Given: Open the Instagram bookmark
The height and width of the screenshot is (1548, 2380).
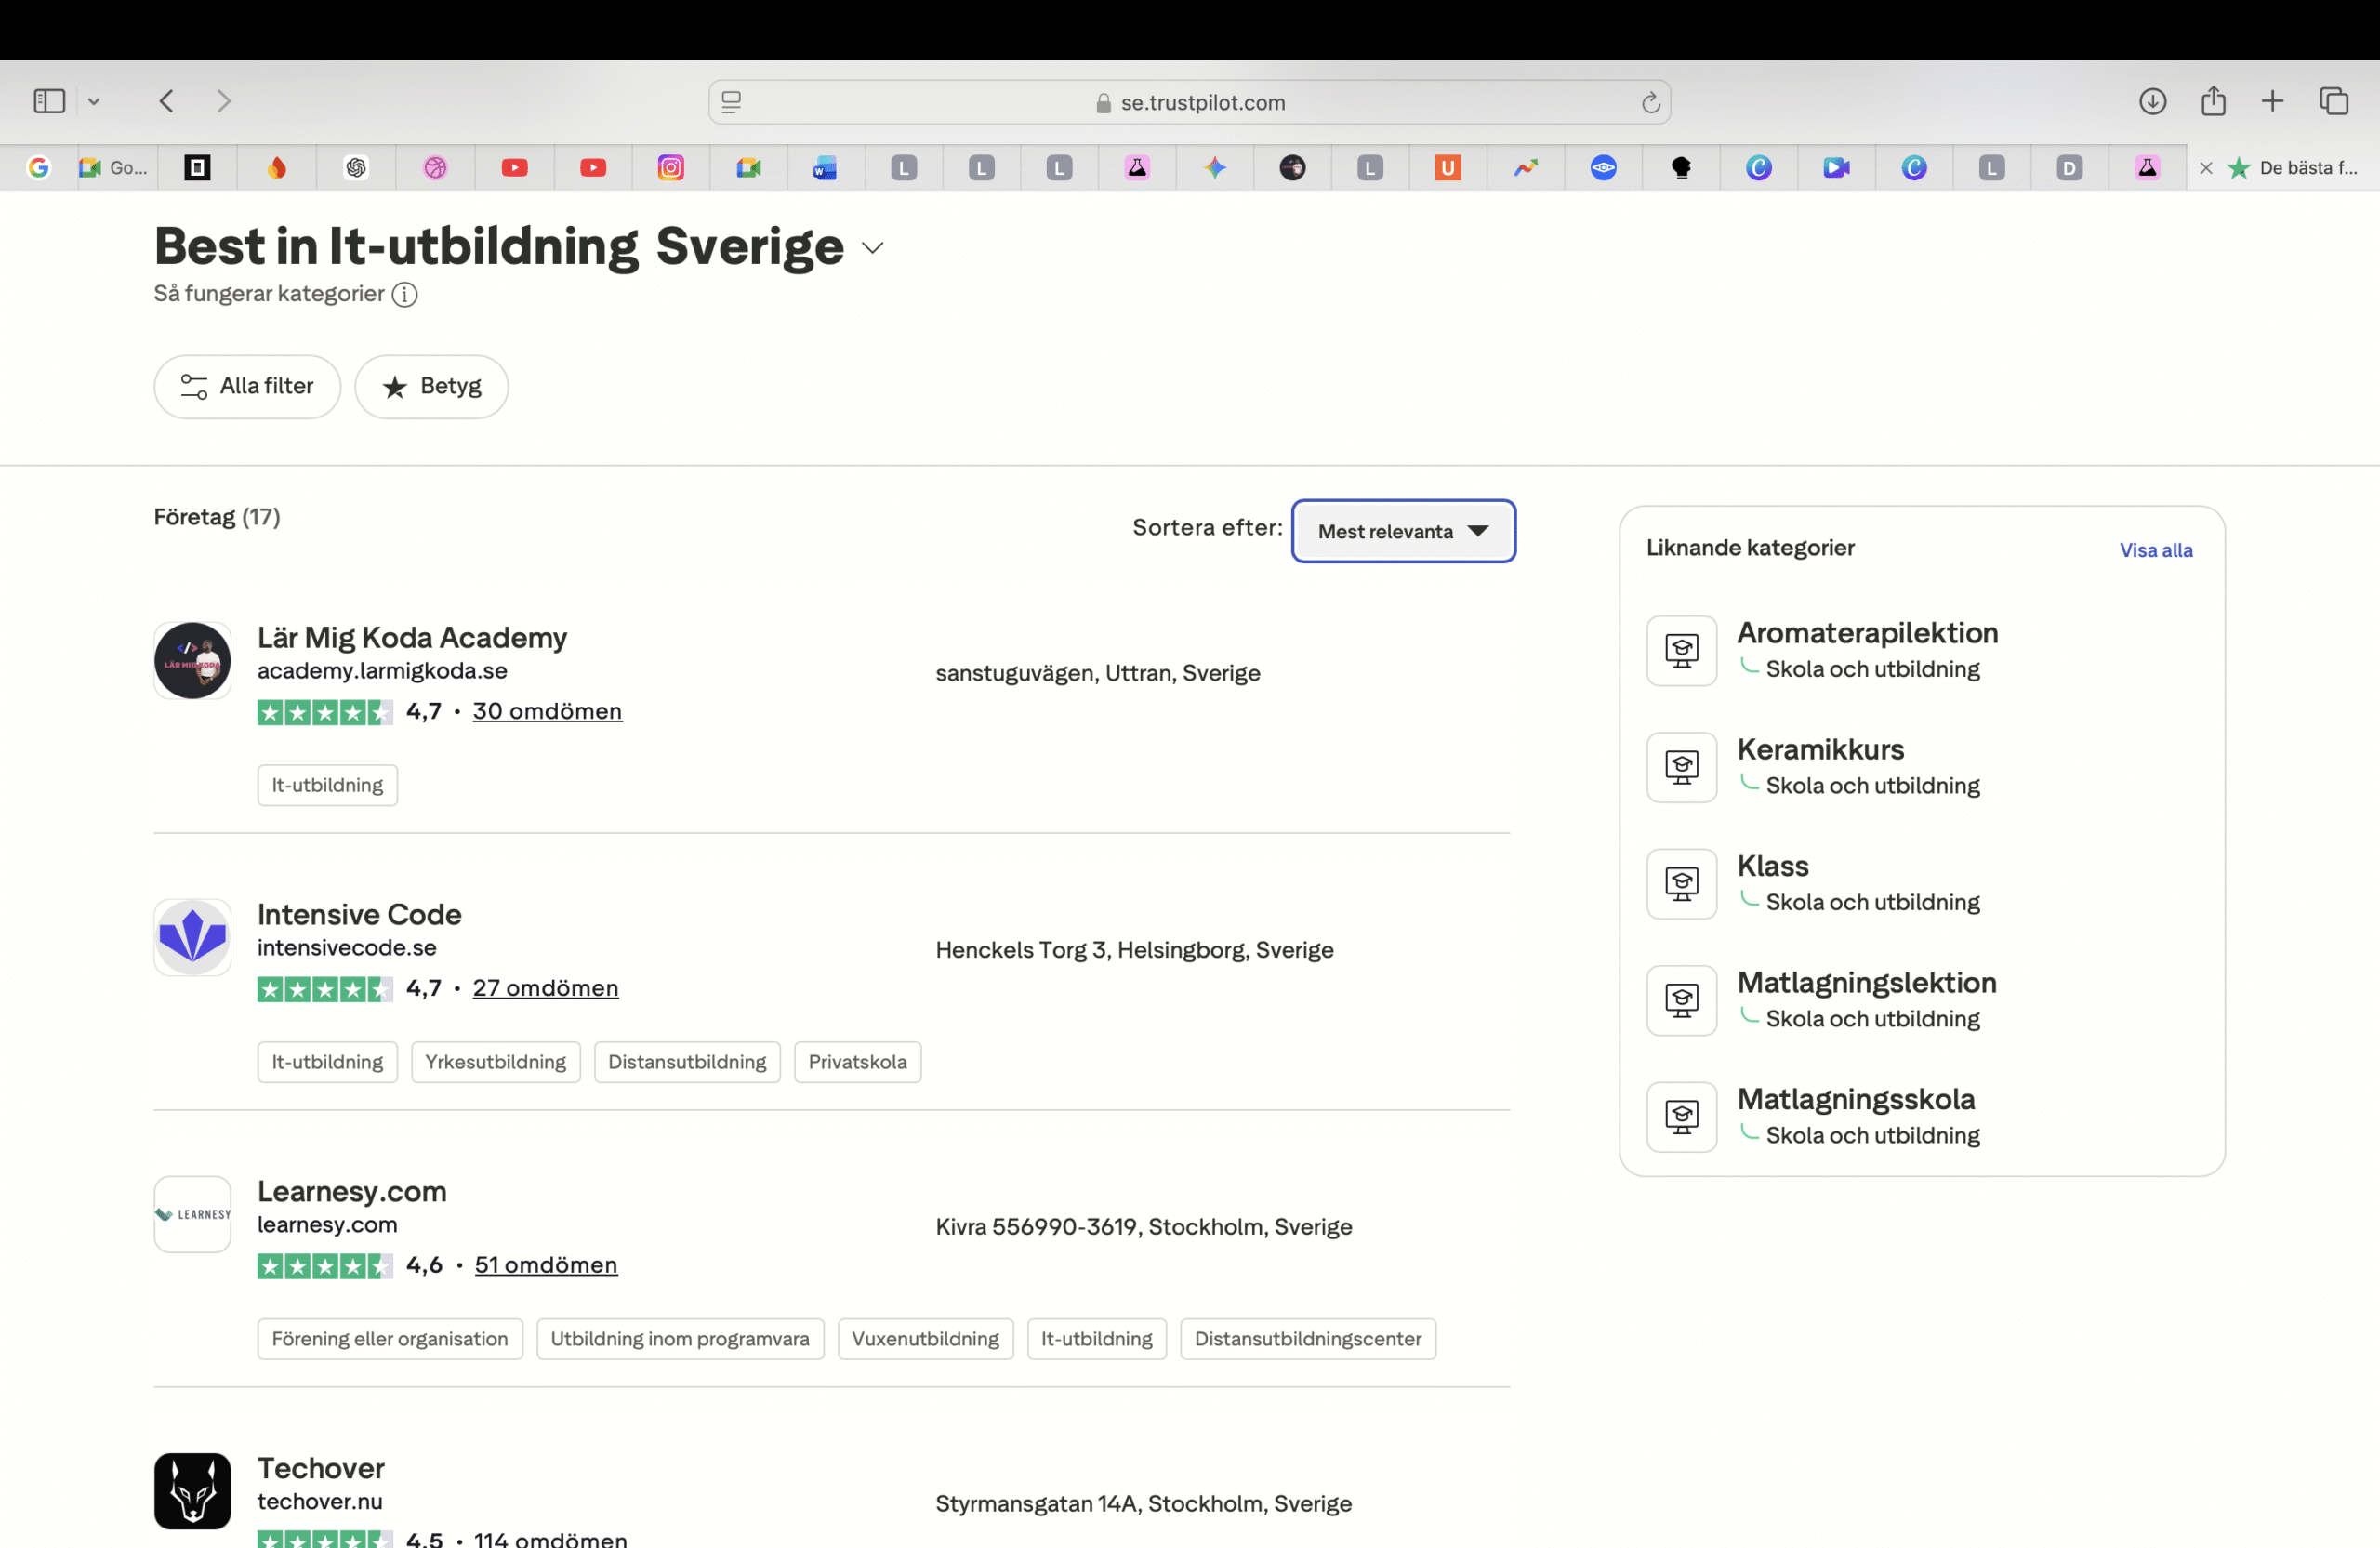Looking at the screenshot, I should pyautogui.click(x=671, y=167).
